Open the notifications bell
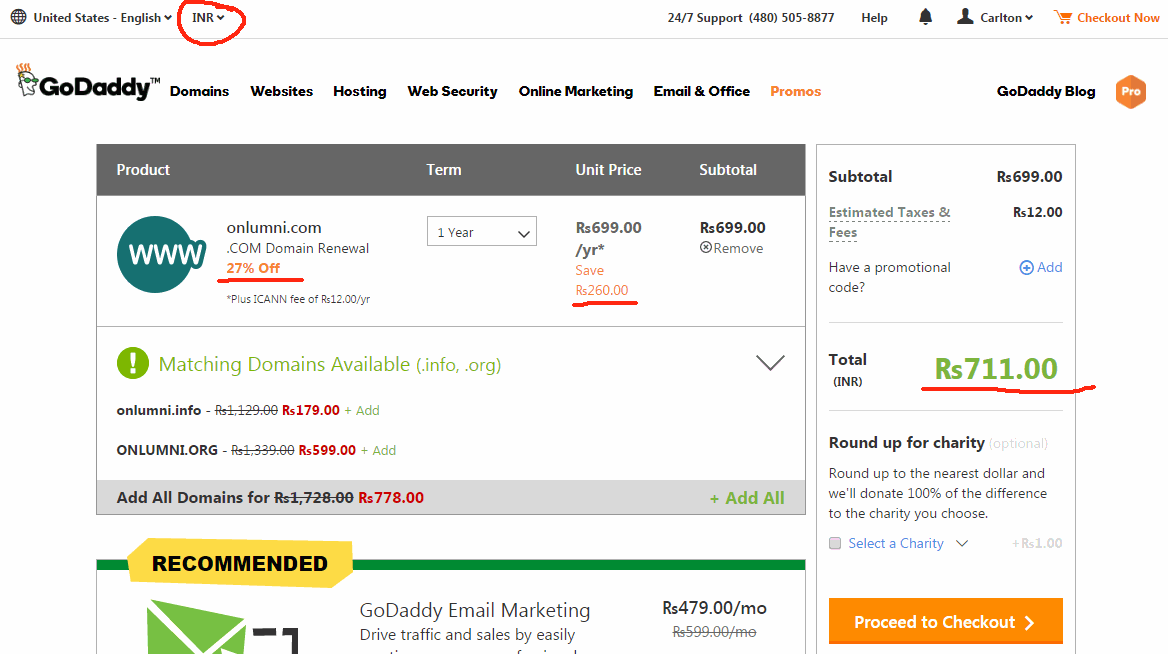1168x654 pixels. (x=925, y=17)
